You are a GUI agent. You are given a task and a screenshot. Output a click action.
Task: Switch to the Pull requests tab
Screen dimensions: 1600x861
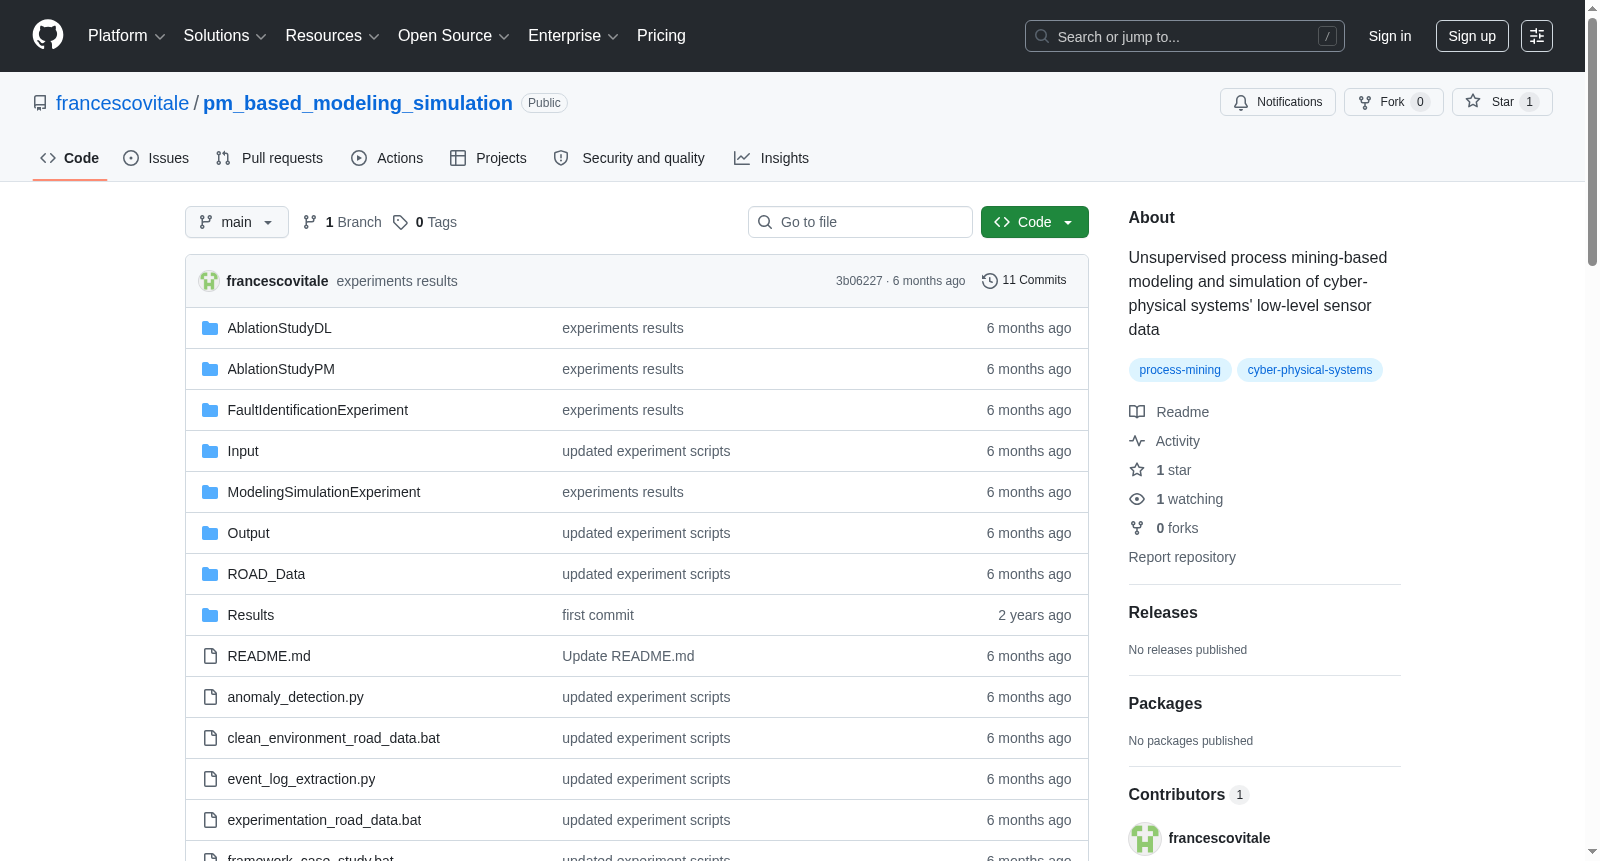click(x=269, y=158)
